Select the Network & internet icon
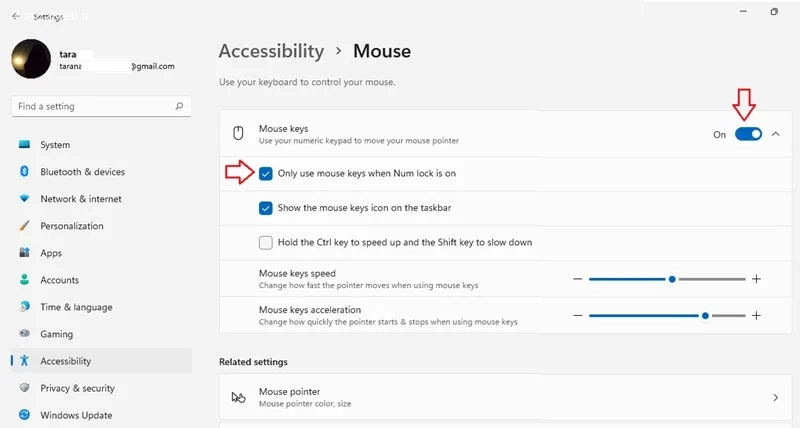This screenshot has width=800, height=428. (25, 199)
